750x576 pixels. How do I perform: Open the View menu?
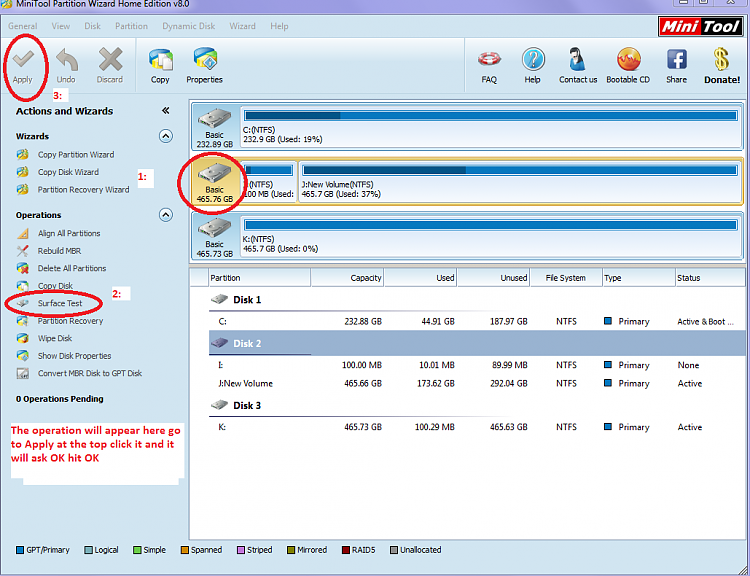pos(61,26)
